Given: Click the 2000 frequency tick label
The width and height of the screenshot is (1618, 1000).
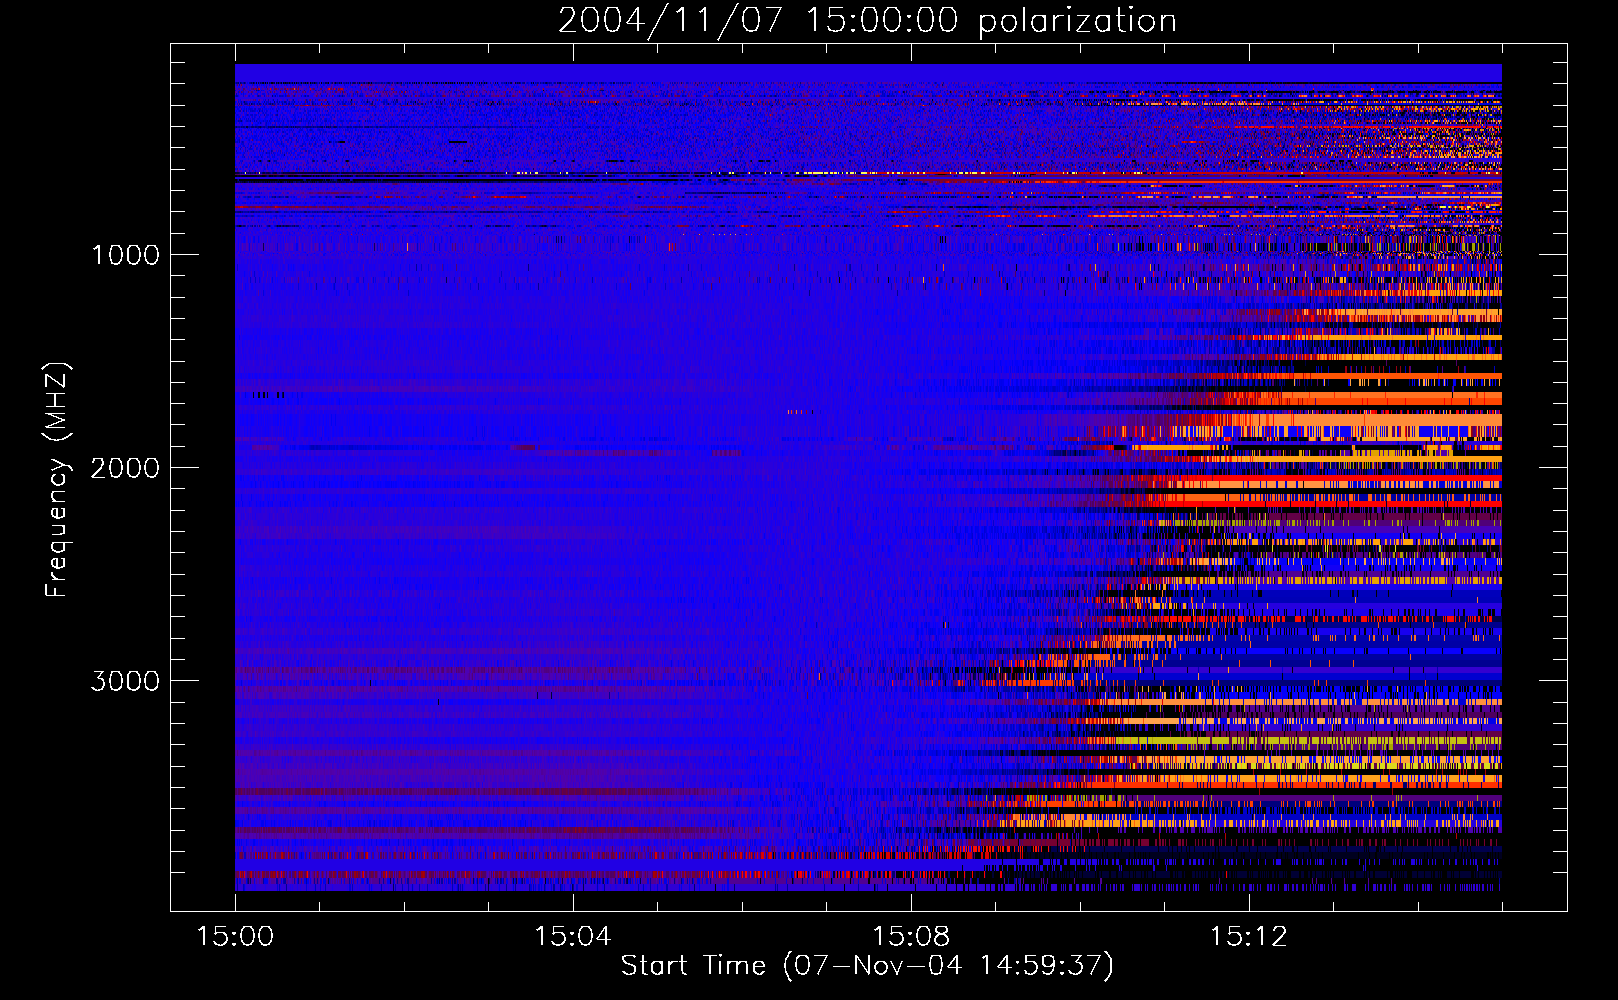Looking at the screenshot, I should tap(125, 468).
